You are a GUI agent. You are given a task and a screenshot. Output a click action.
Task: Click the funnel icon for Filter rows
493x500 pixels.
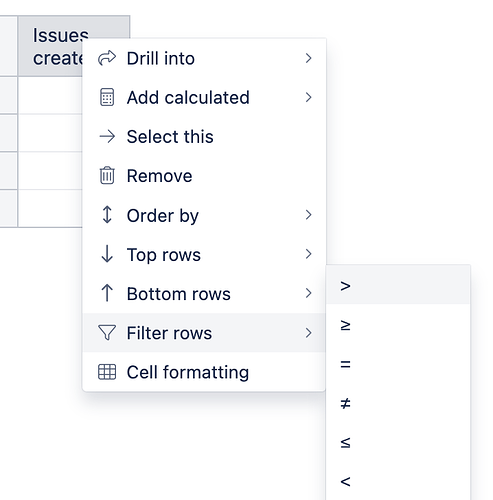coord(107,333)
